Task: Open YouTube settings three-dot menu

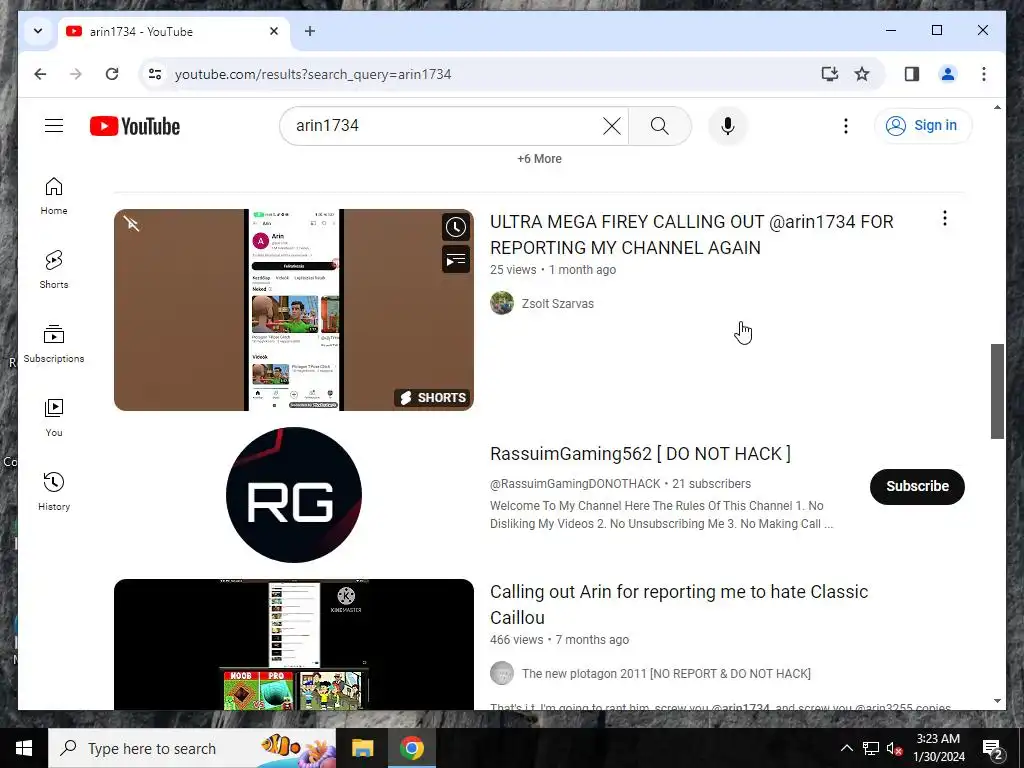Action: (846, 125)
